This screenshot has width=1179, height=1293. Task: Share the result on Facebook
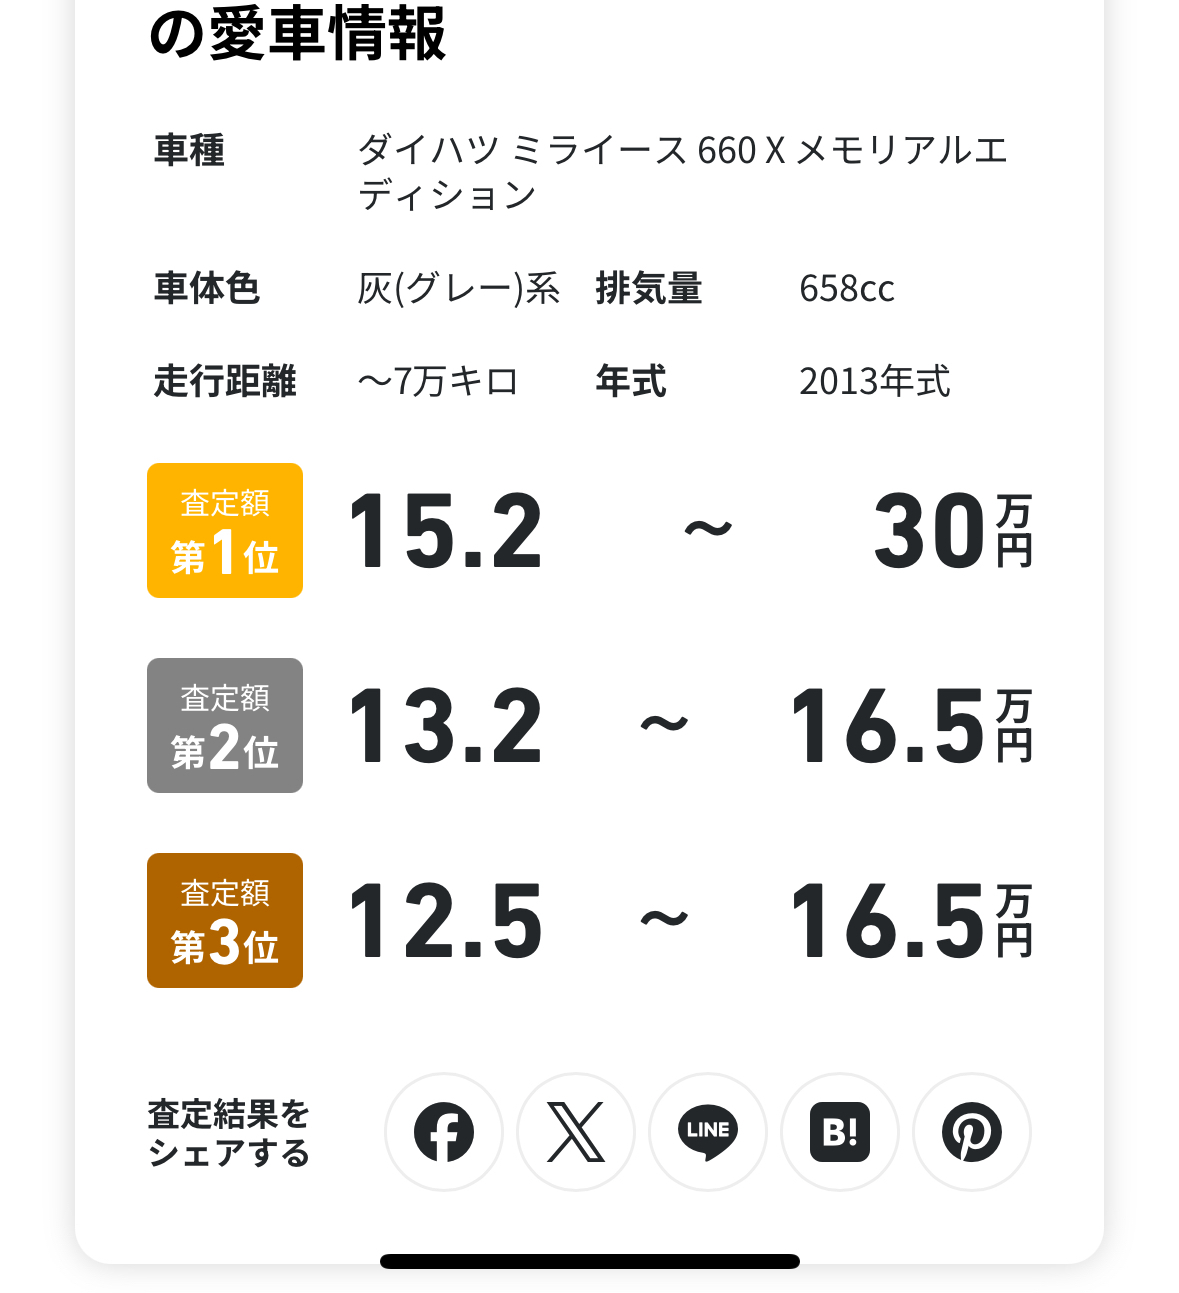tap(444, 1132)
